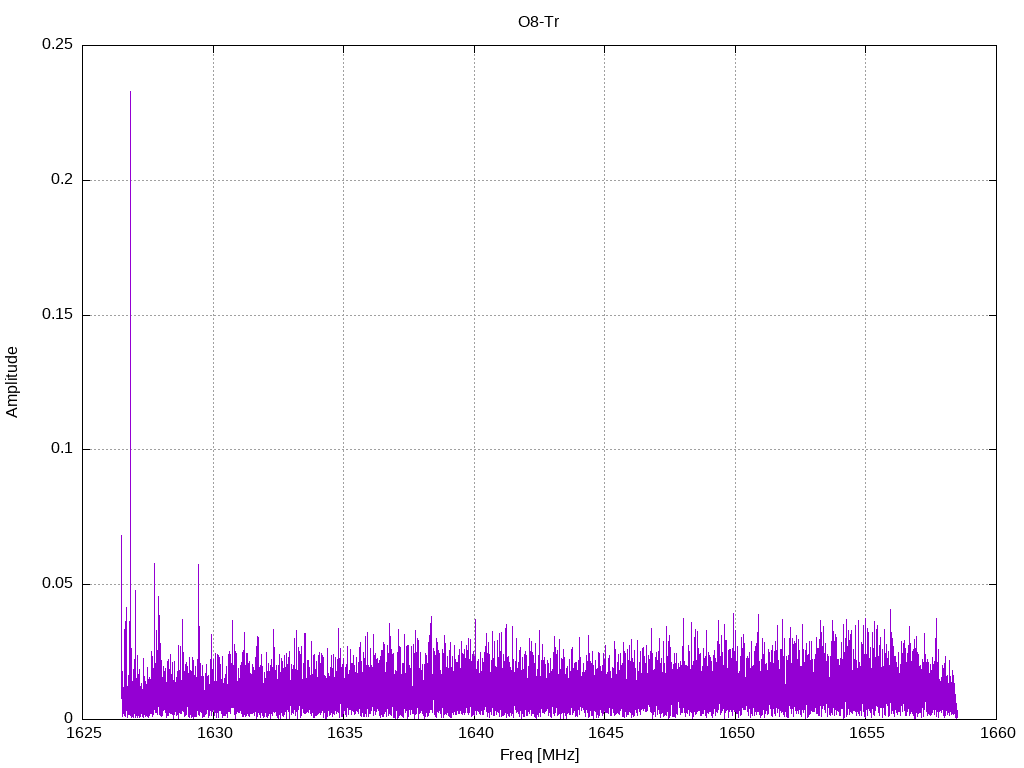Click the 0 y-axis tick label

69,718
